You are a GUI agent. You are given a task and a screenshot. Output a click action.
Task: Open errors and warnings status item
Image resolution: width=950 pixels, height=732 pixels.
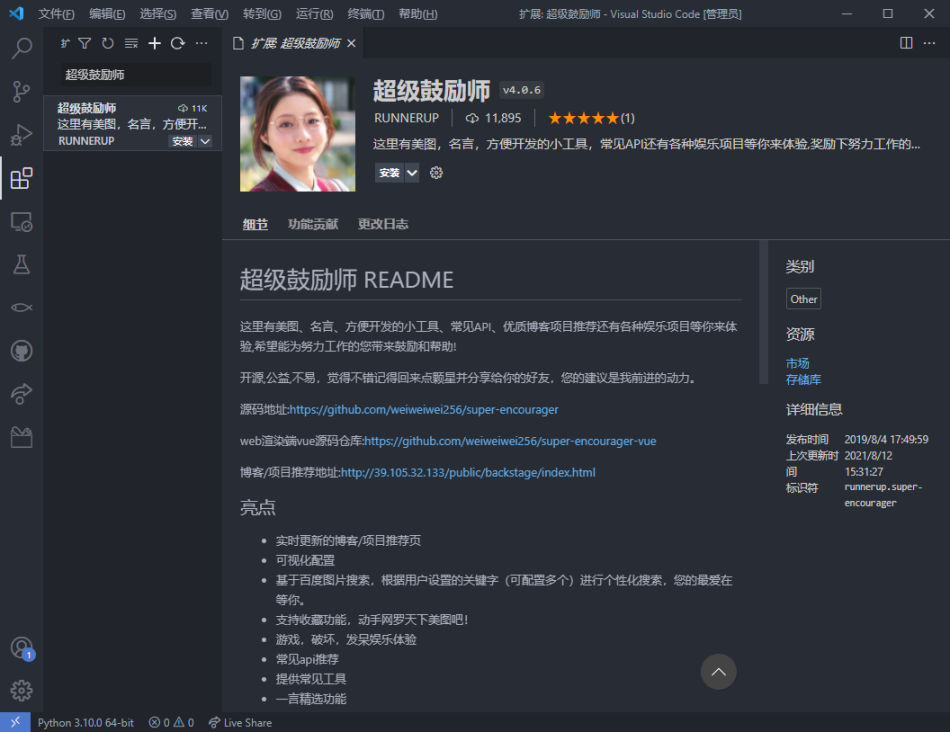171,722
